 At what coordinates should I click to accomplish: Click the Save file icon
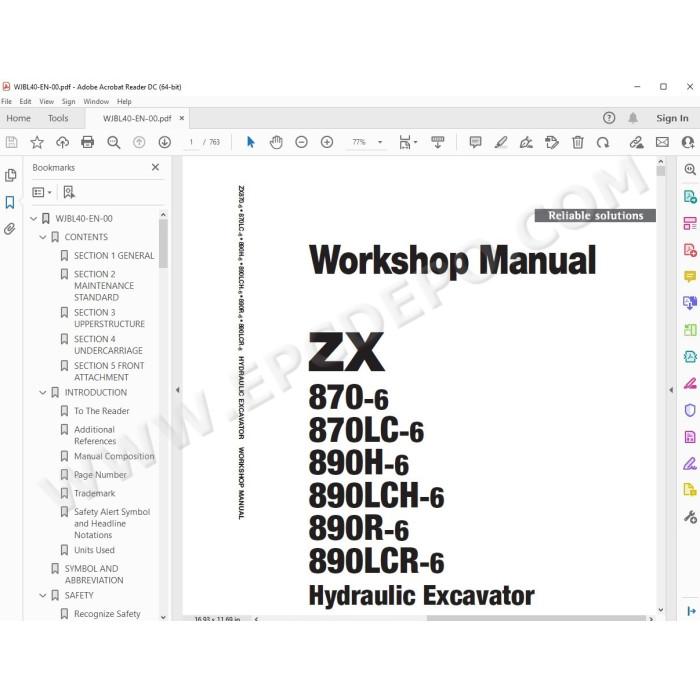[12, 142]
